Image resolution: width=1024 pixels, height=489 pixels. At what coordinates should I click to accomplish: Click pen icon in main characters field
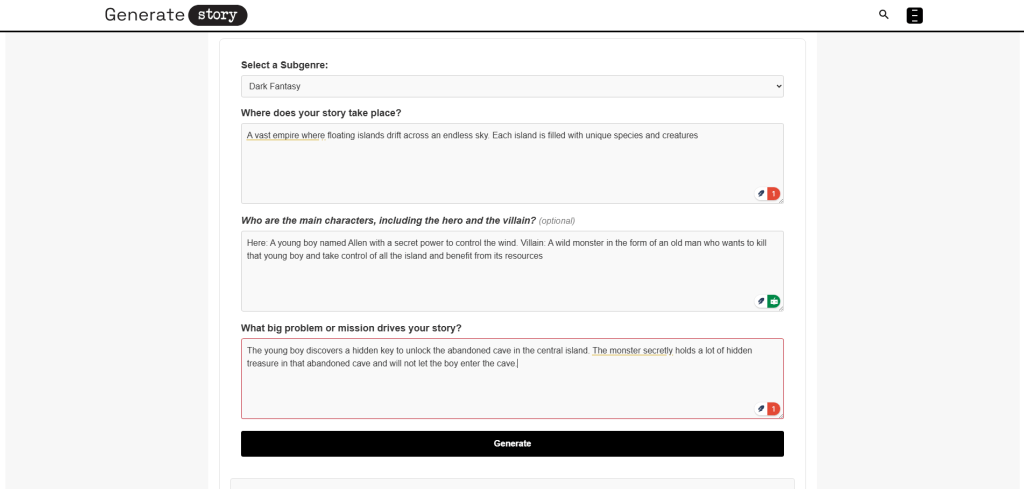[761, 301]
